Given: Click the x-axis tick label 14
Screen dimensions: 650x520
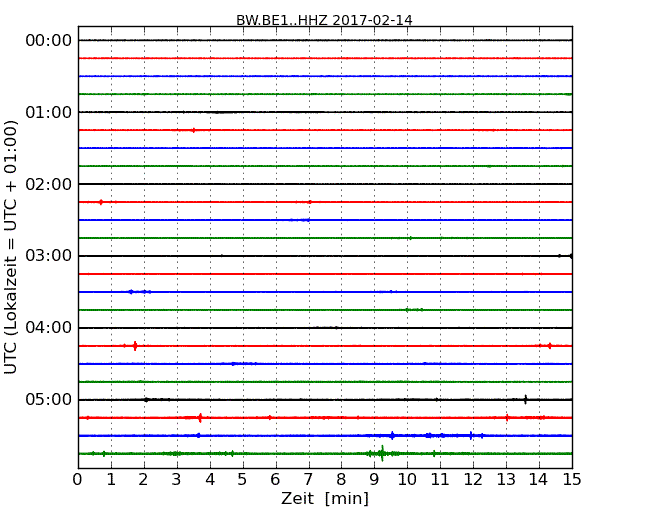Looking at the screenshot, I should pos(539,479).
